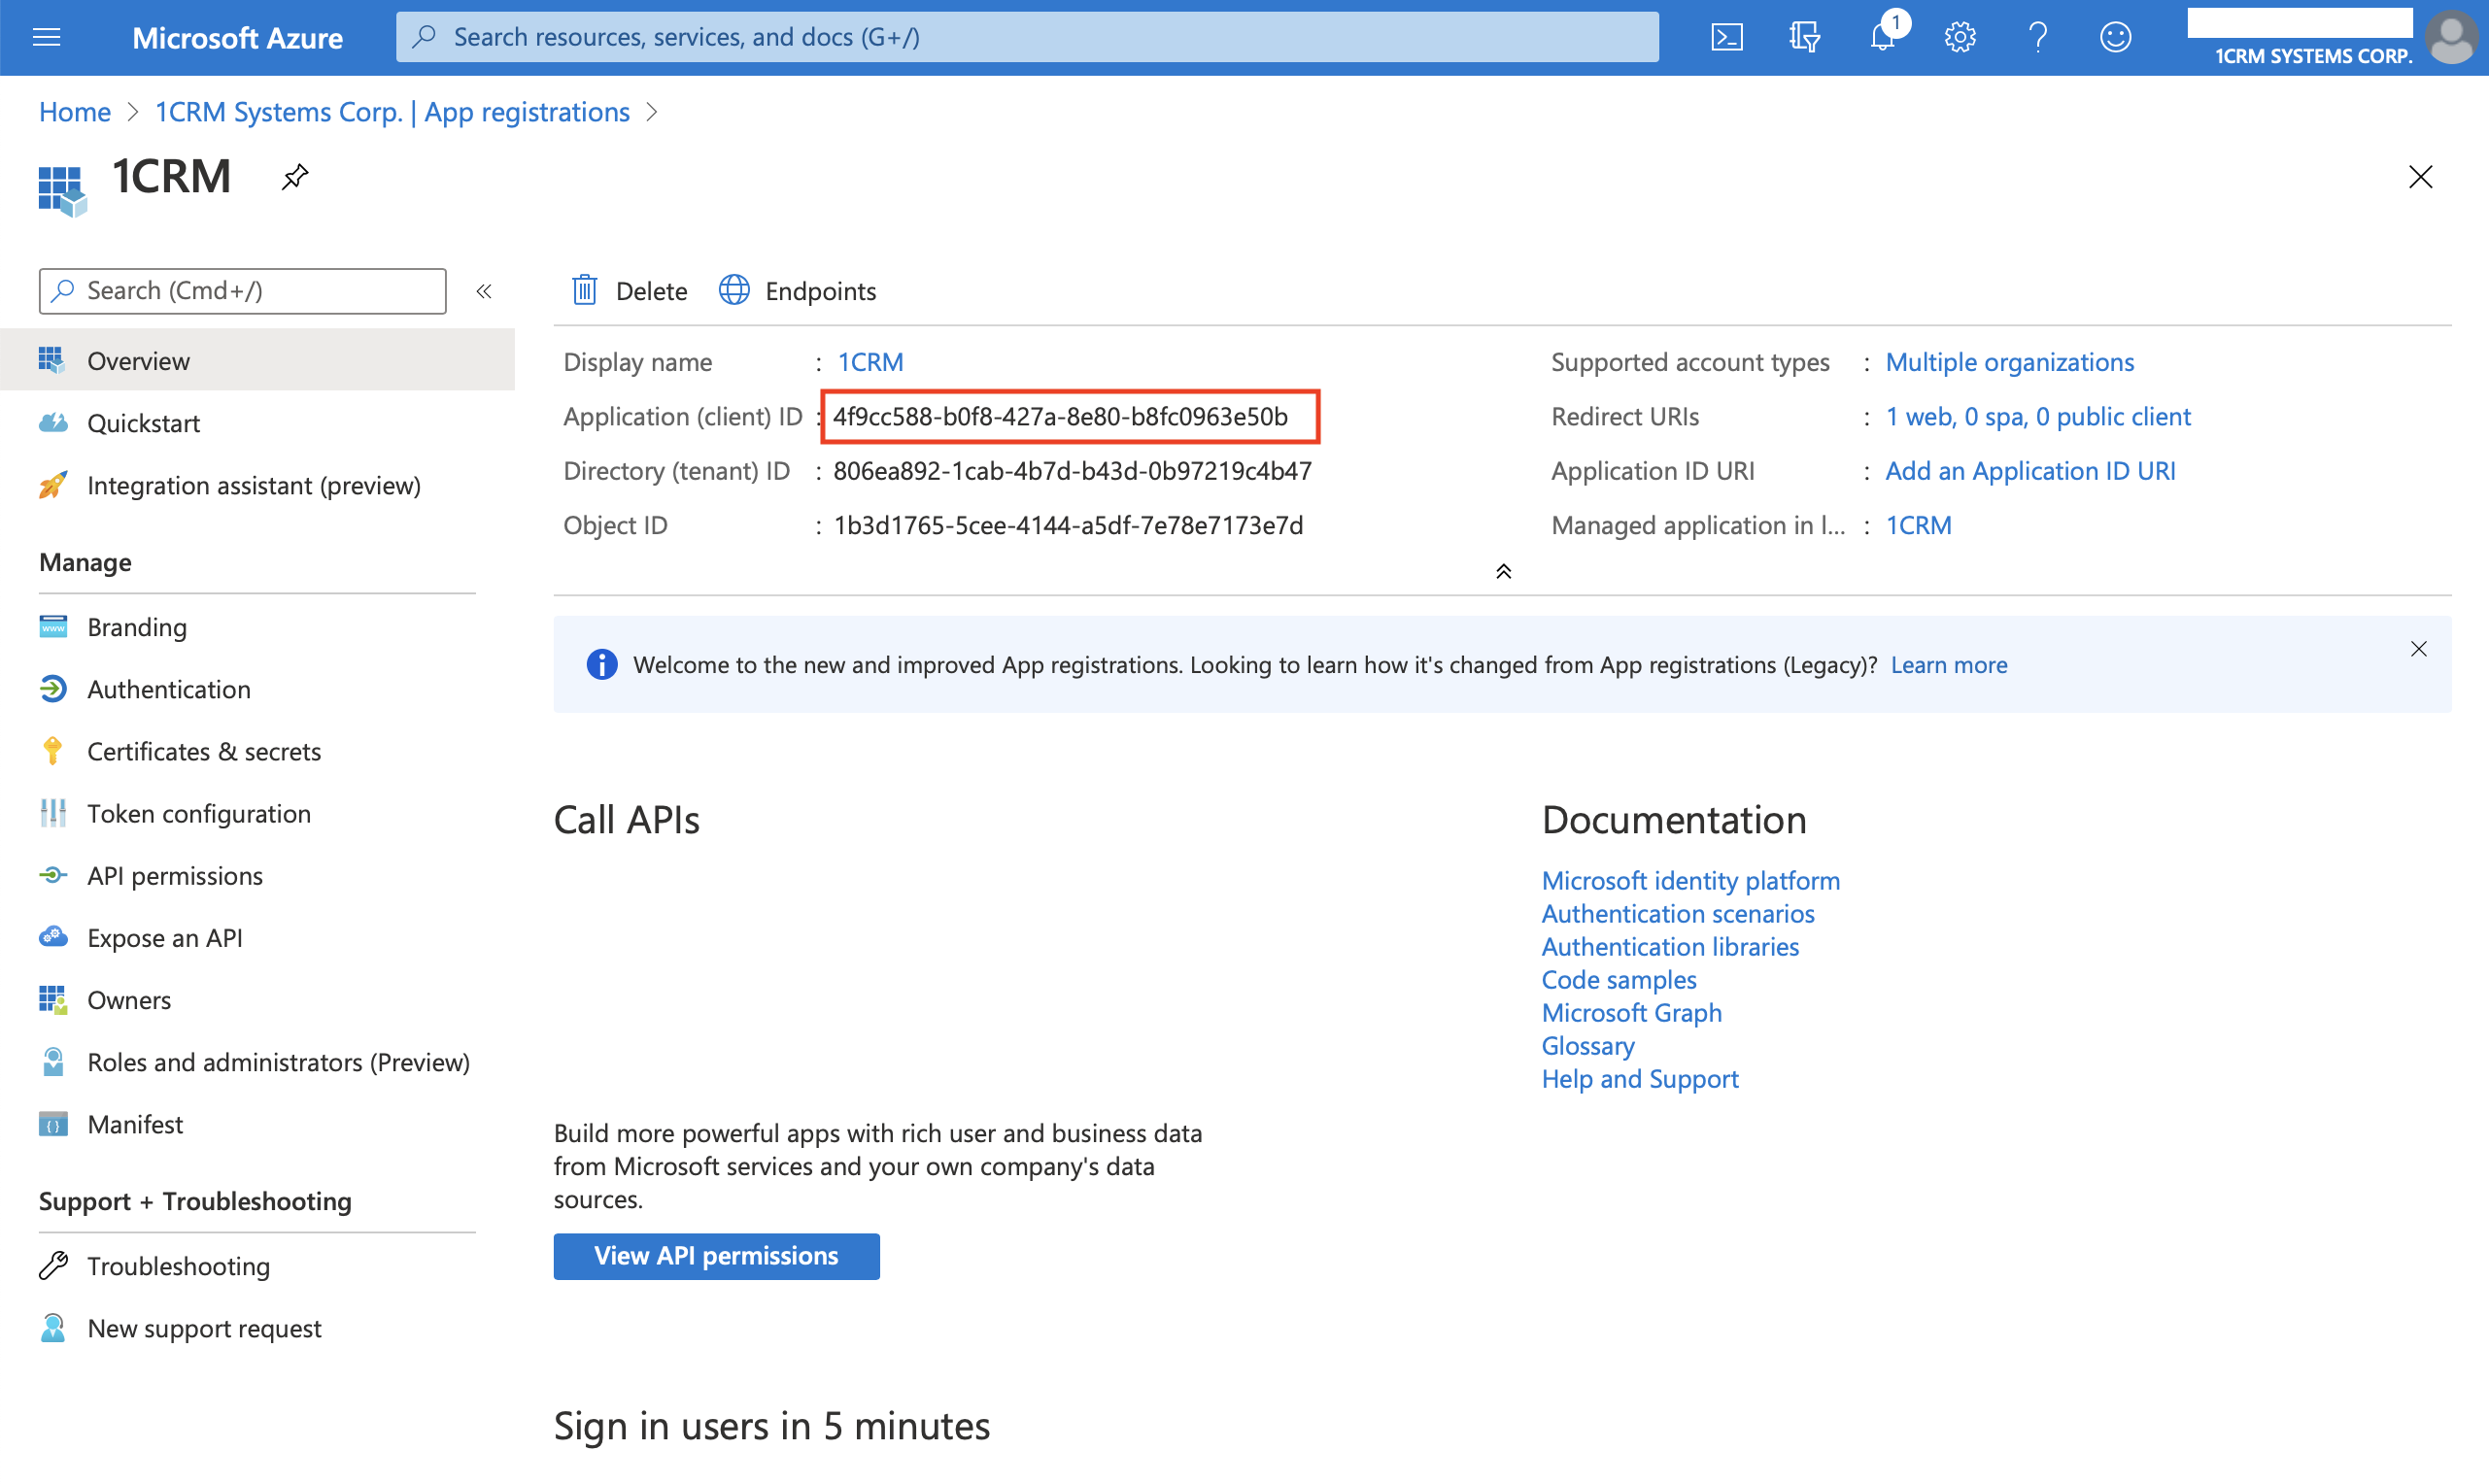Viewport: 2489px width, 1484px height.
Task: Open portal settings gear
Action: [1960, 37]
